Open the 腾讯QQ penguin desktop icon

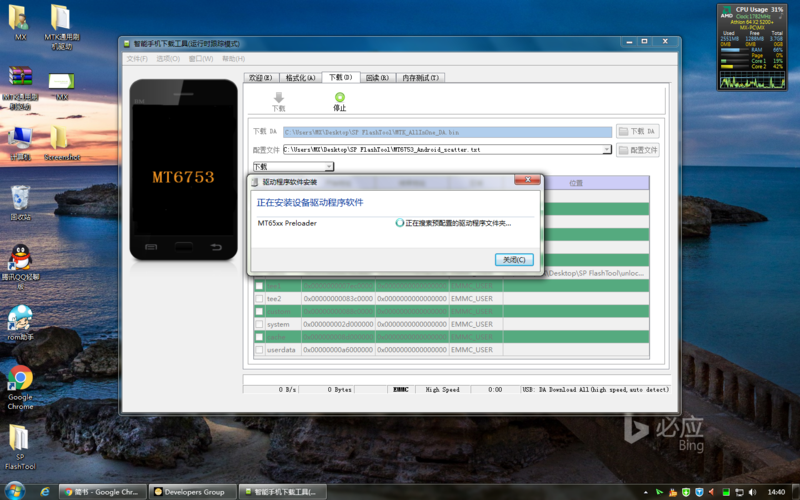(20, 260)
